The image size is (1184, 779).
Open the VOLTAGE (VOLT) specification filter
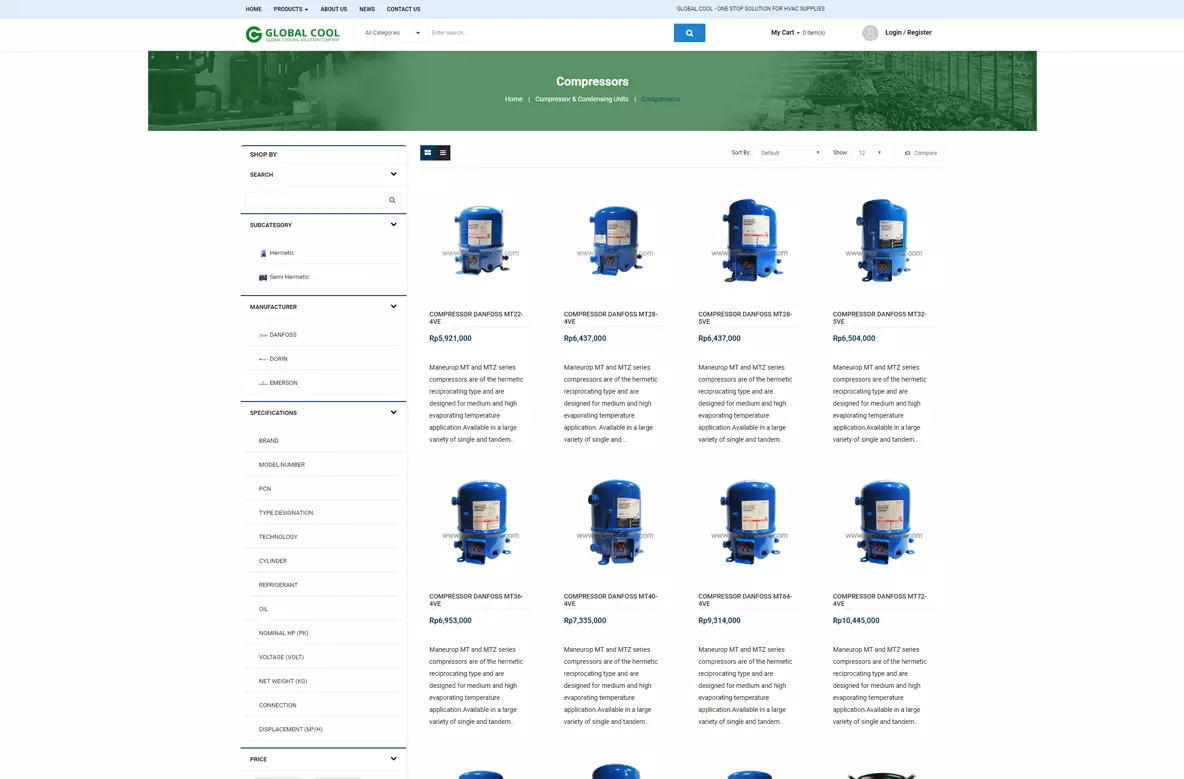tap(281, 658)
